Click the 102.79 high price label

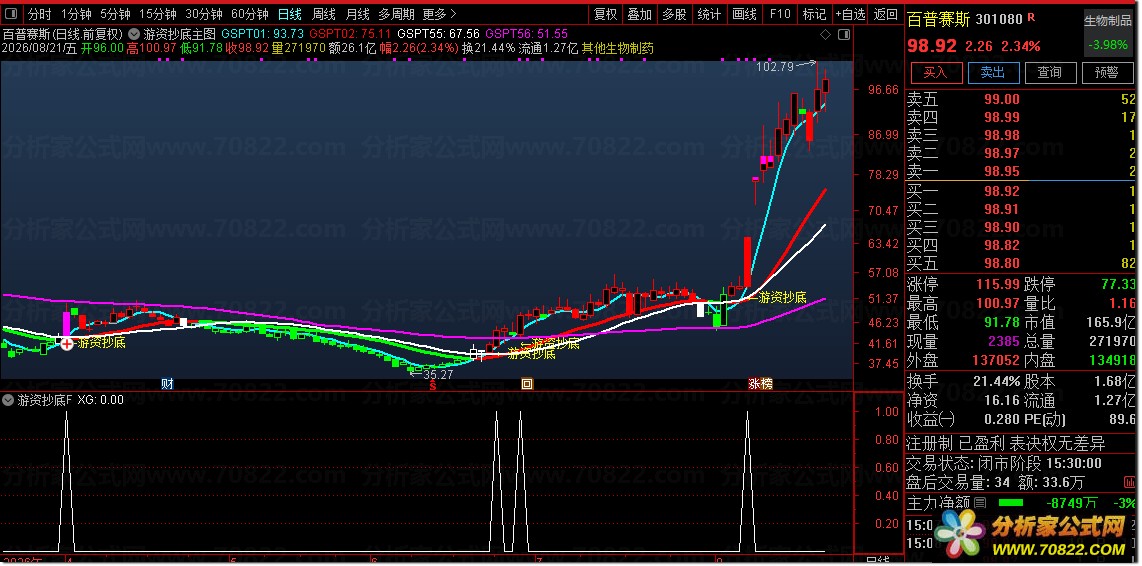(774, 67)
